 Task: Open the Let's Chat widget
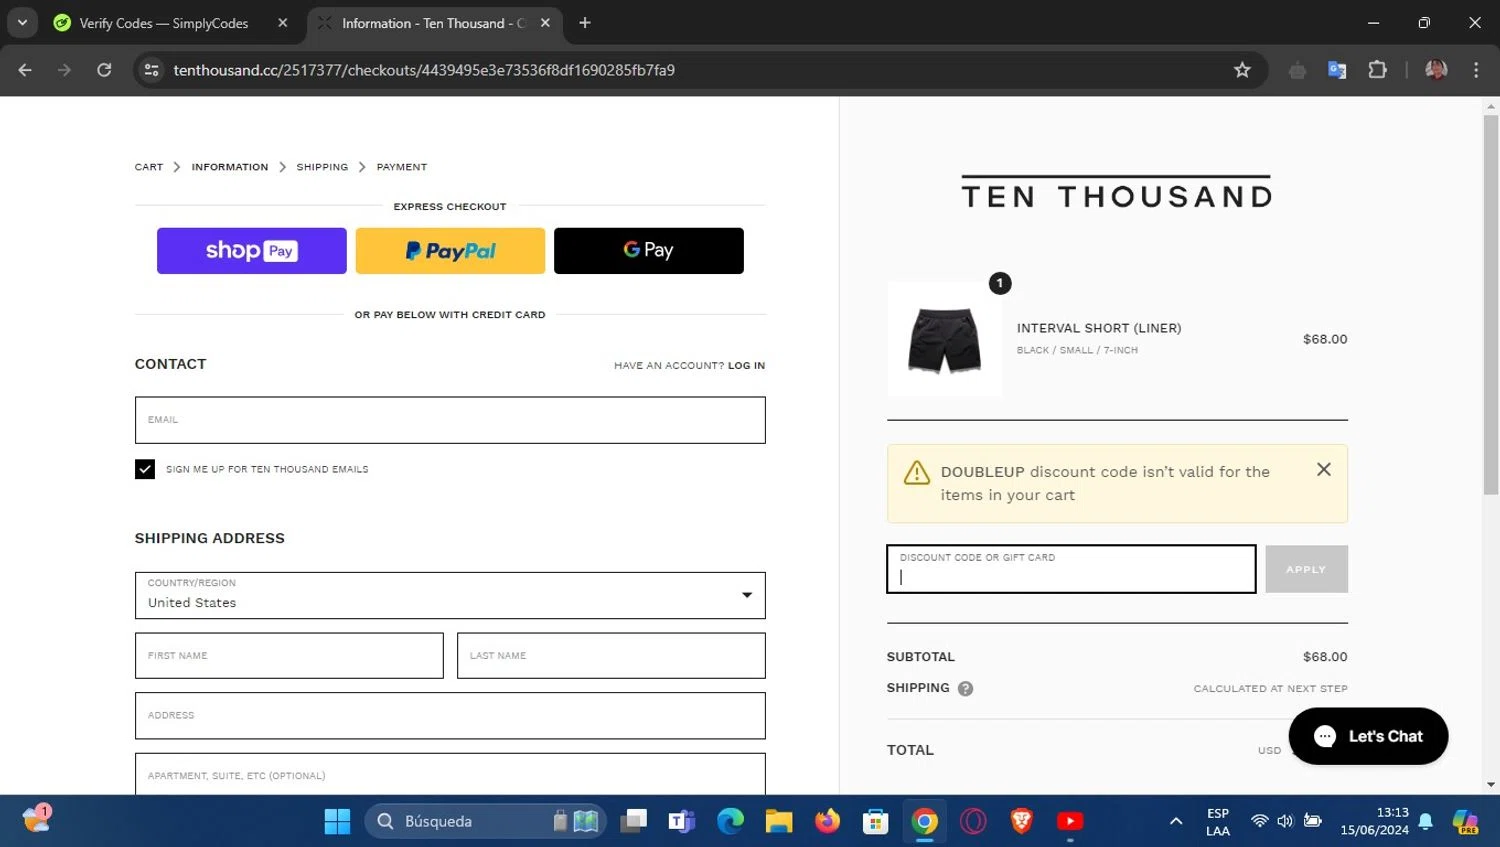point(1368,736)
